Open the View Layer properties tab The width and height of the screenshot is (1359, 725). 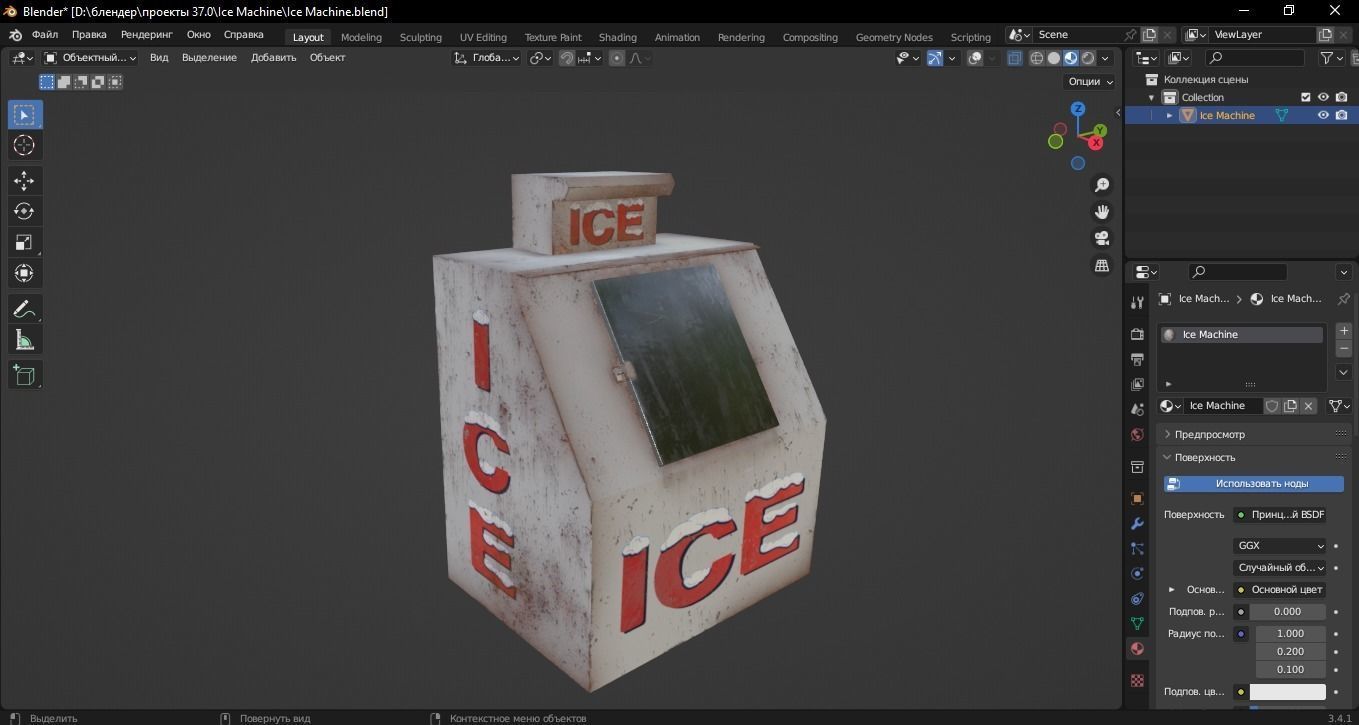click(1137, 384)
